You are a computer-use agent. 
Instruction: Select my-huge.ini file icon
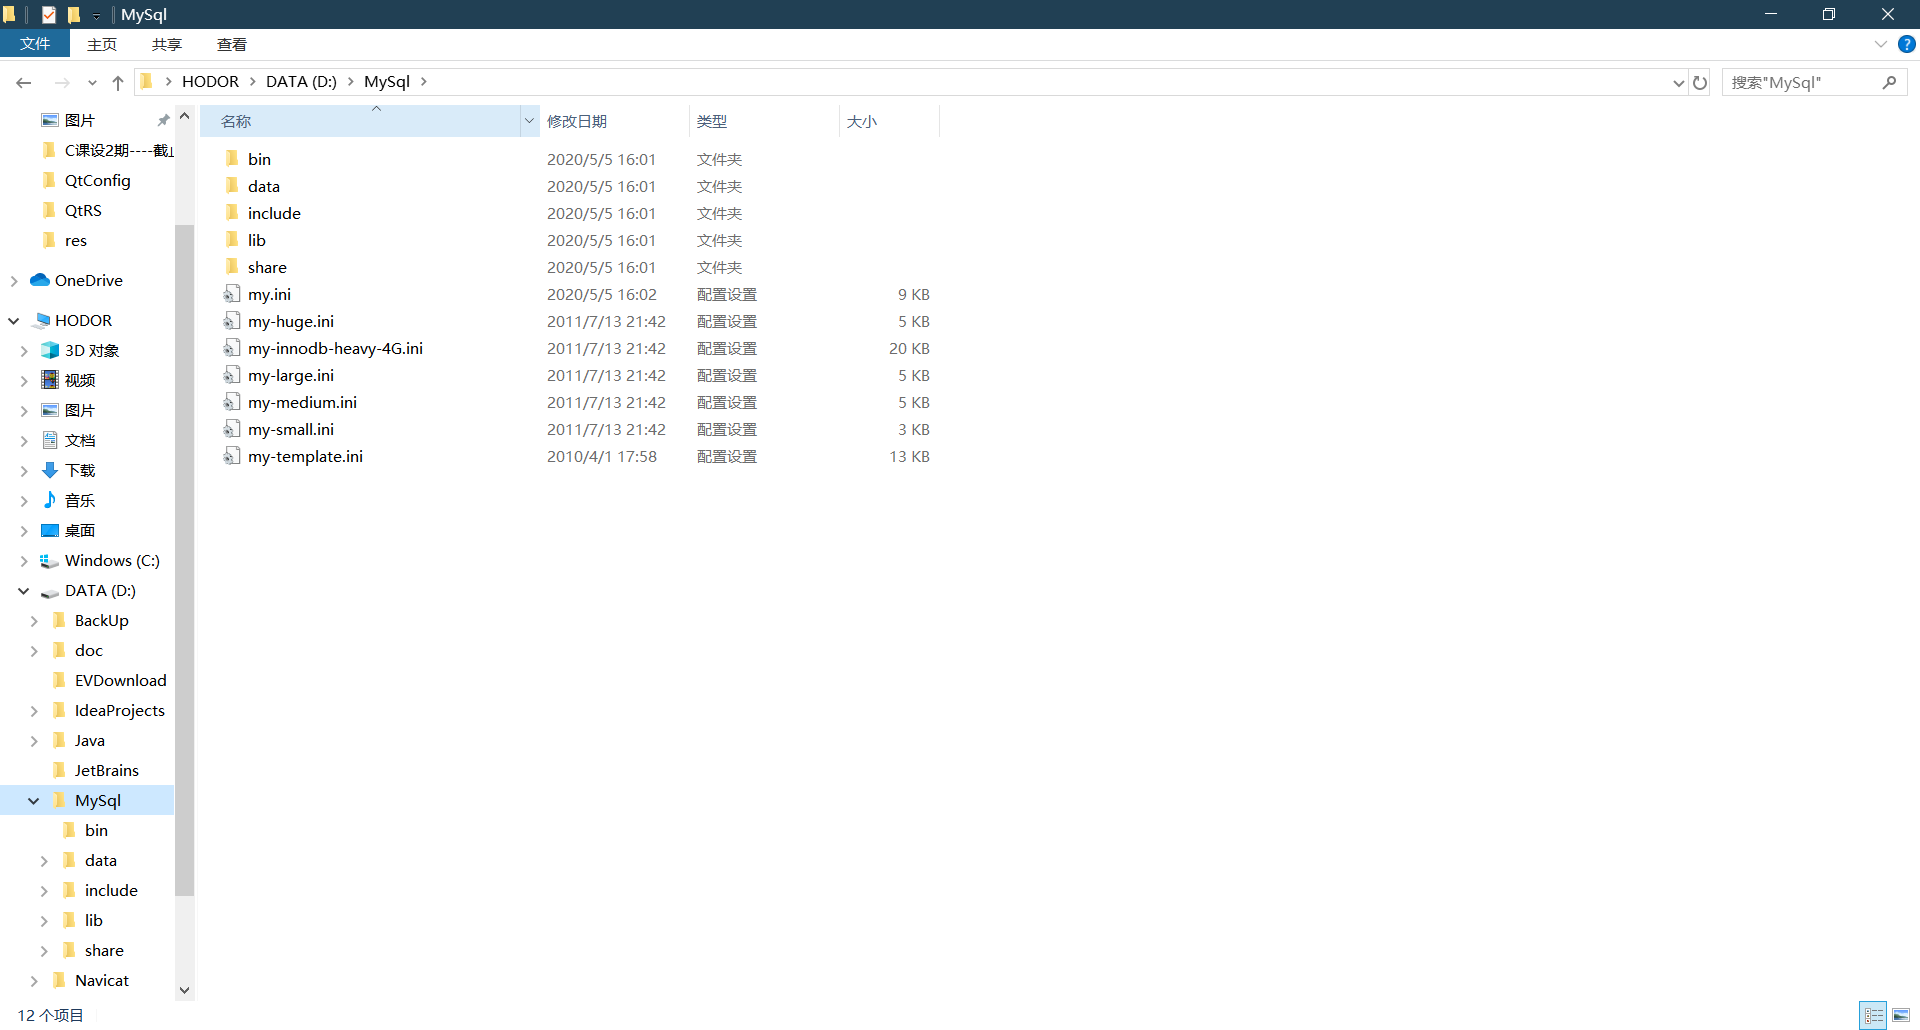pos(232,321)
